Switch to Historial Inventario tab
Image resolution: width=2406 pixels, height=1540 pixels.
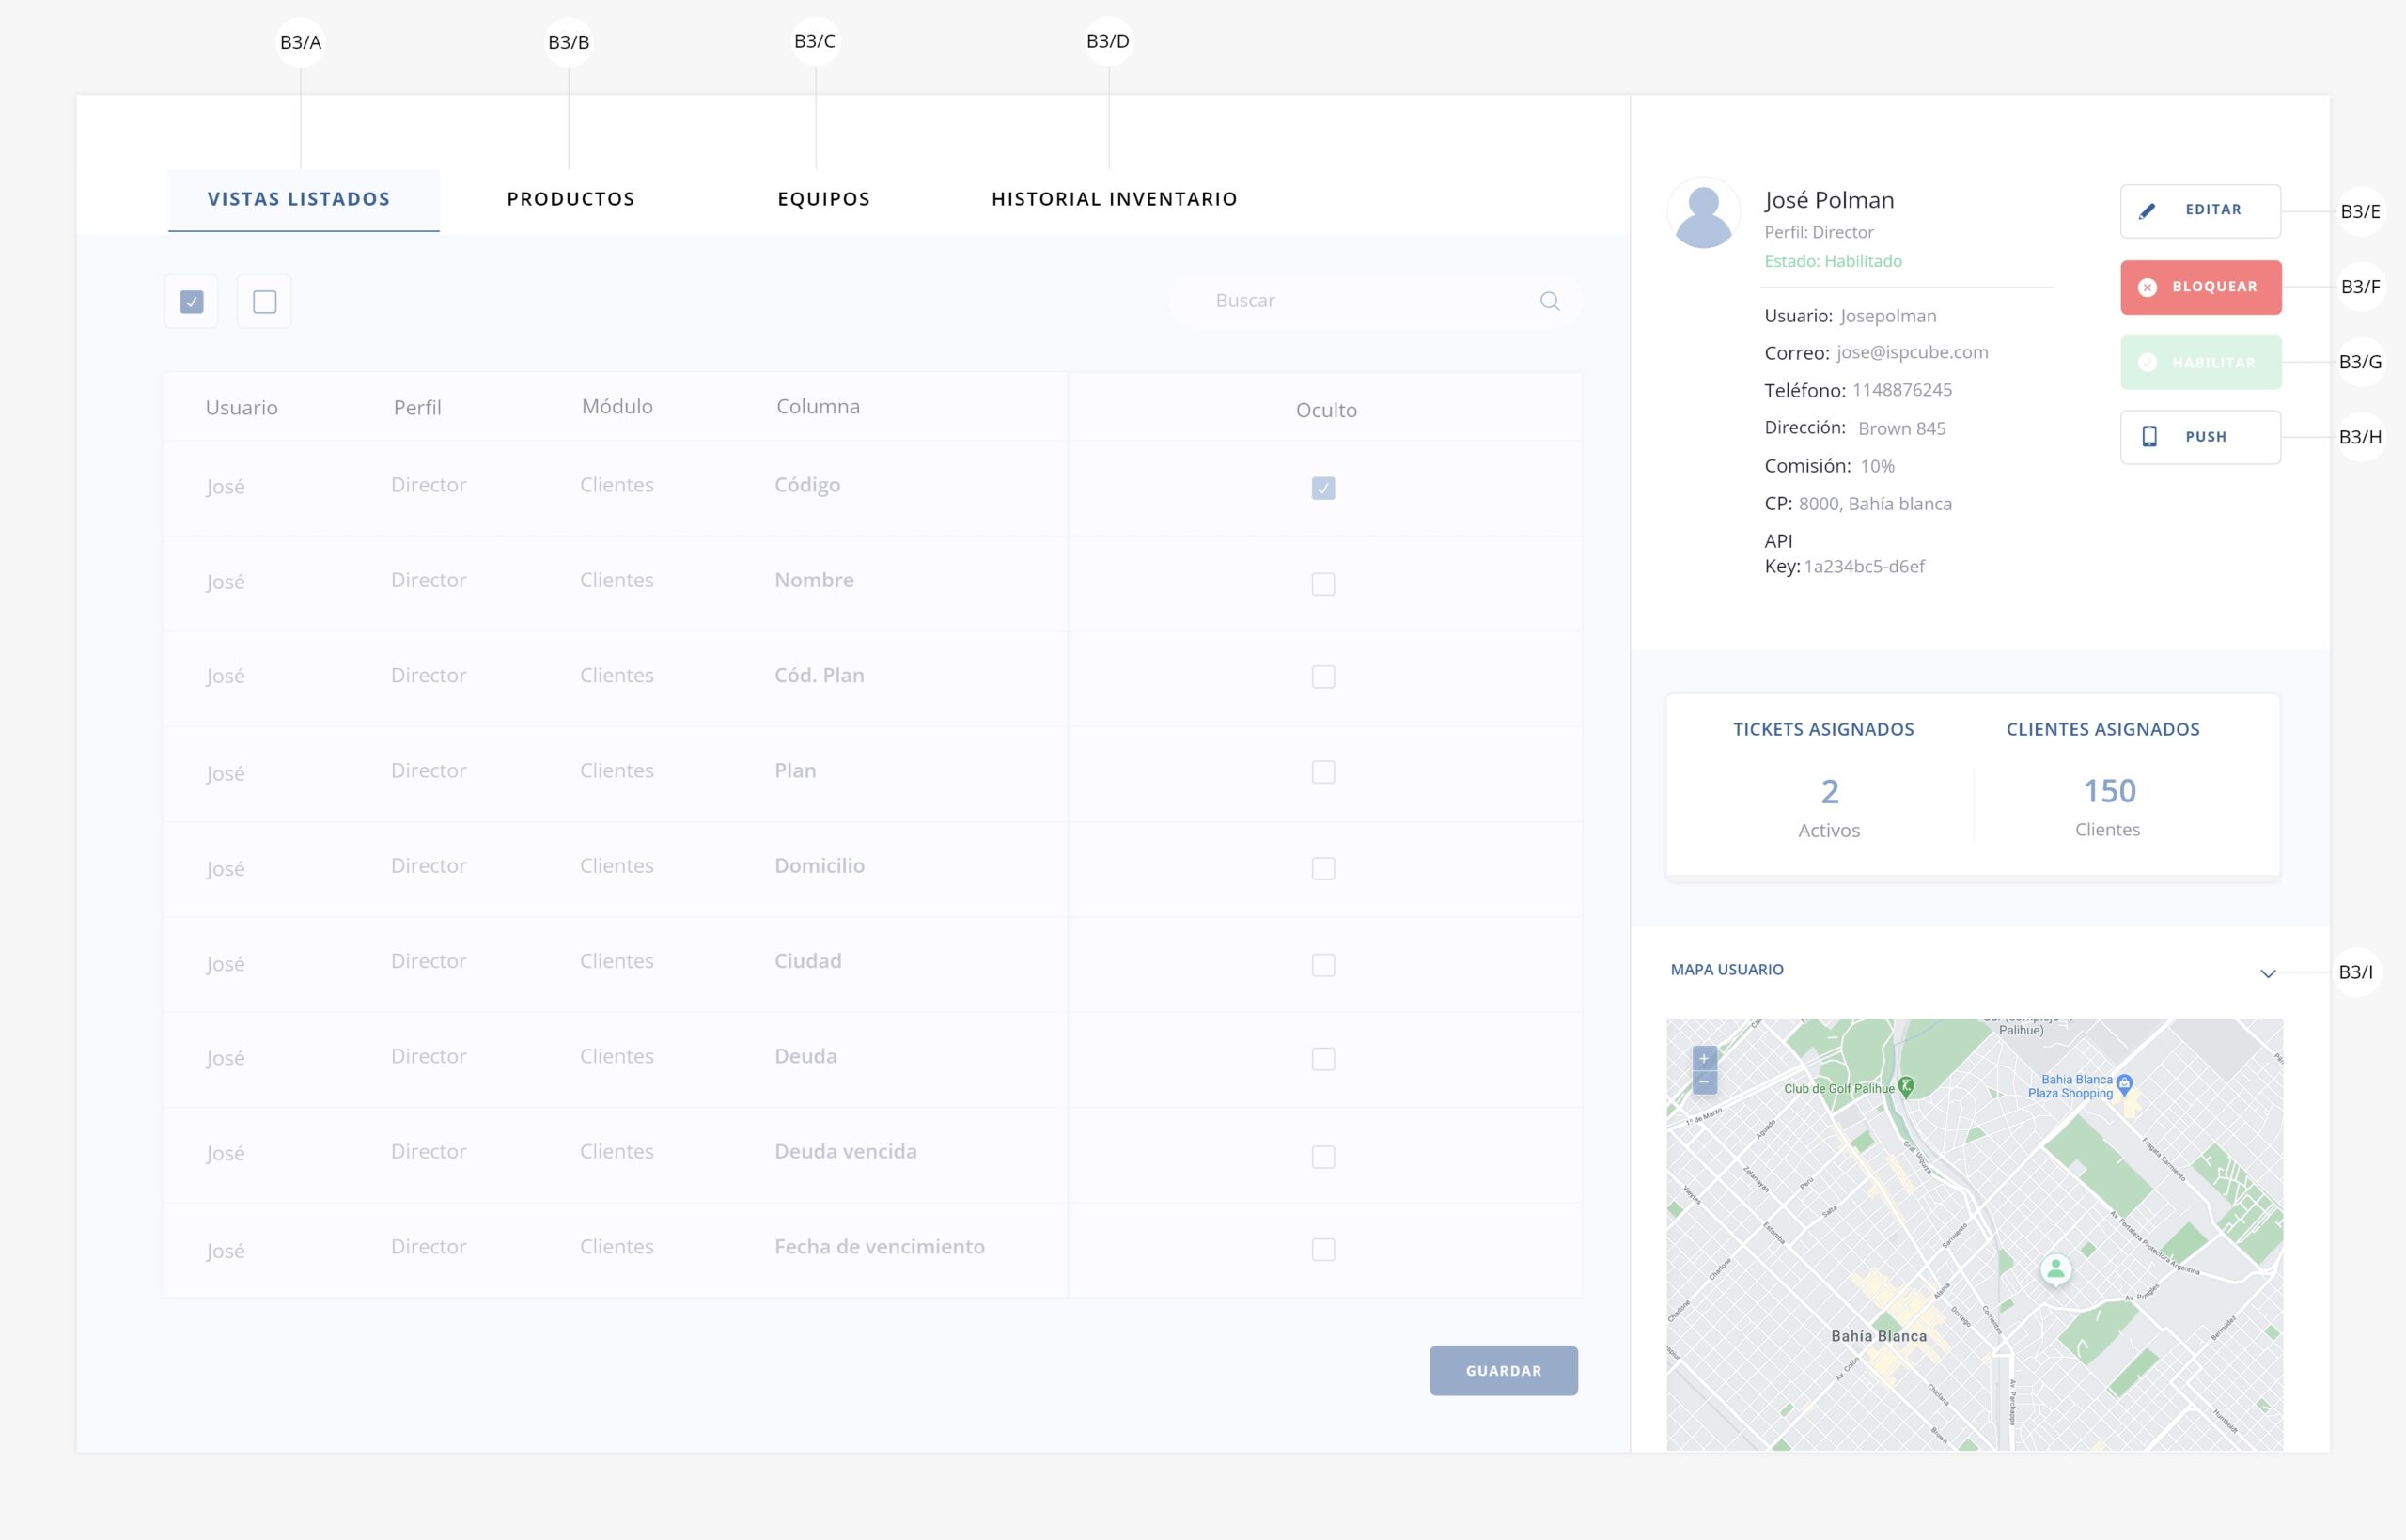[1114, 199]
